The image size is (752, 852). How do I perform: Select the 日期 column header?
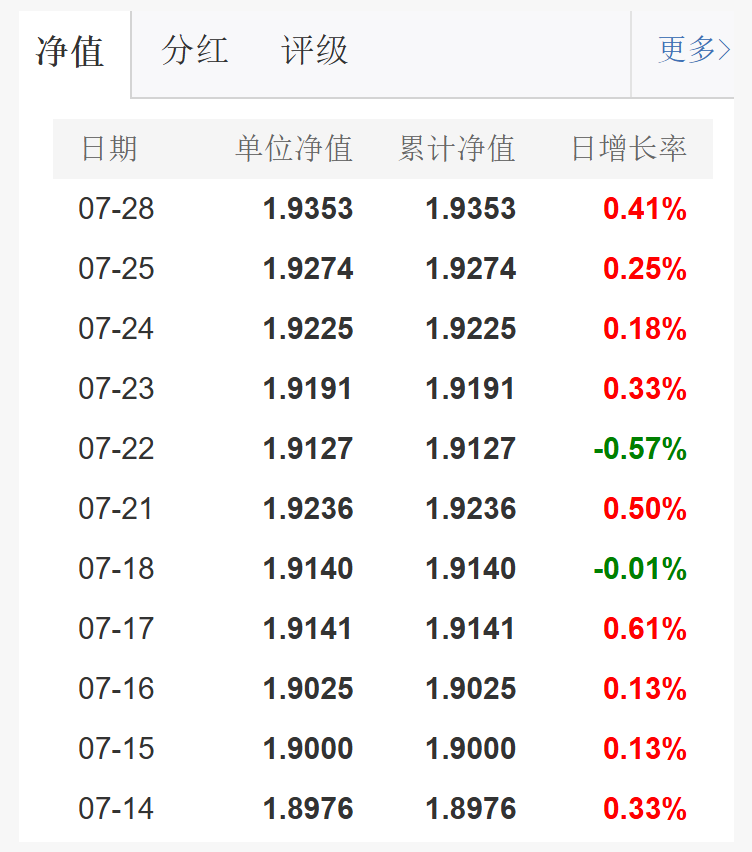tap(109, 148)
